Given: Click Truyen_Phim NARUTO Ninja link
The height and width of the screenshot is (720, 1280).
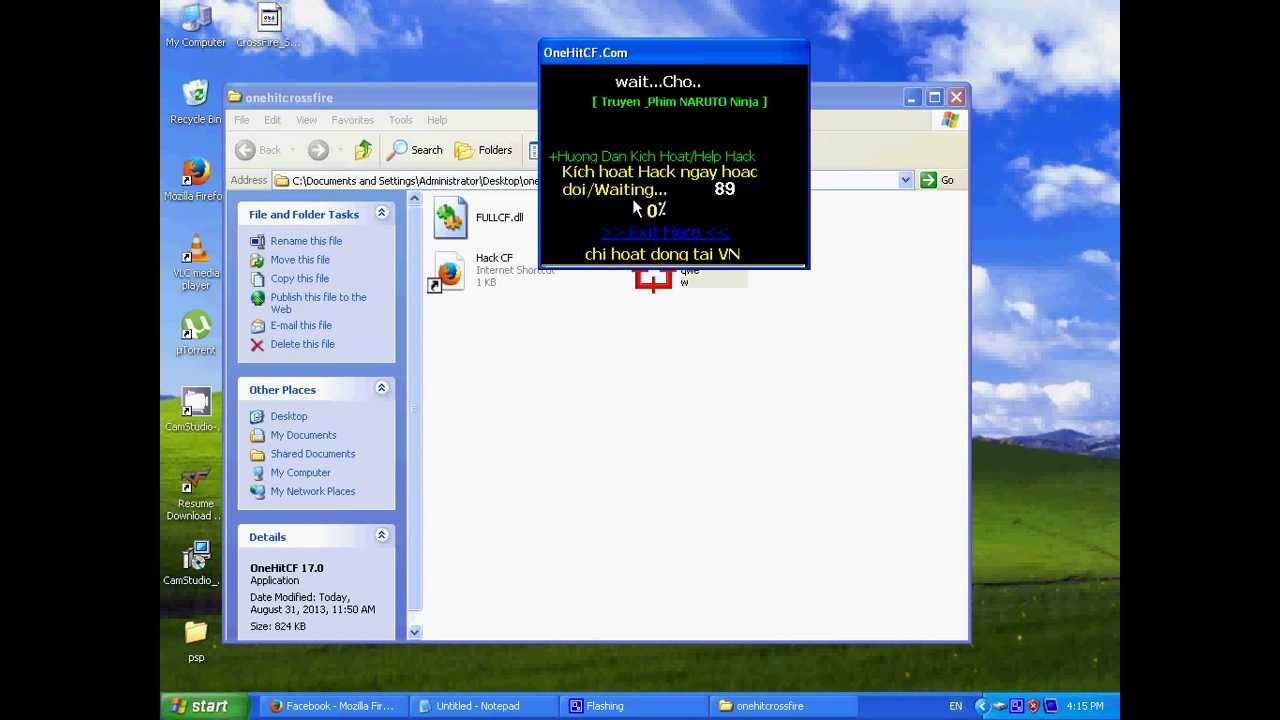Looking at the screenshot, I should point(679,102).
